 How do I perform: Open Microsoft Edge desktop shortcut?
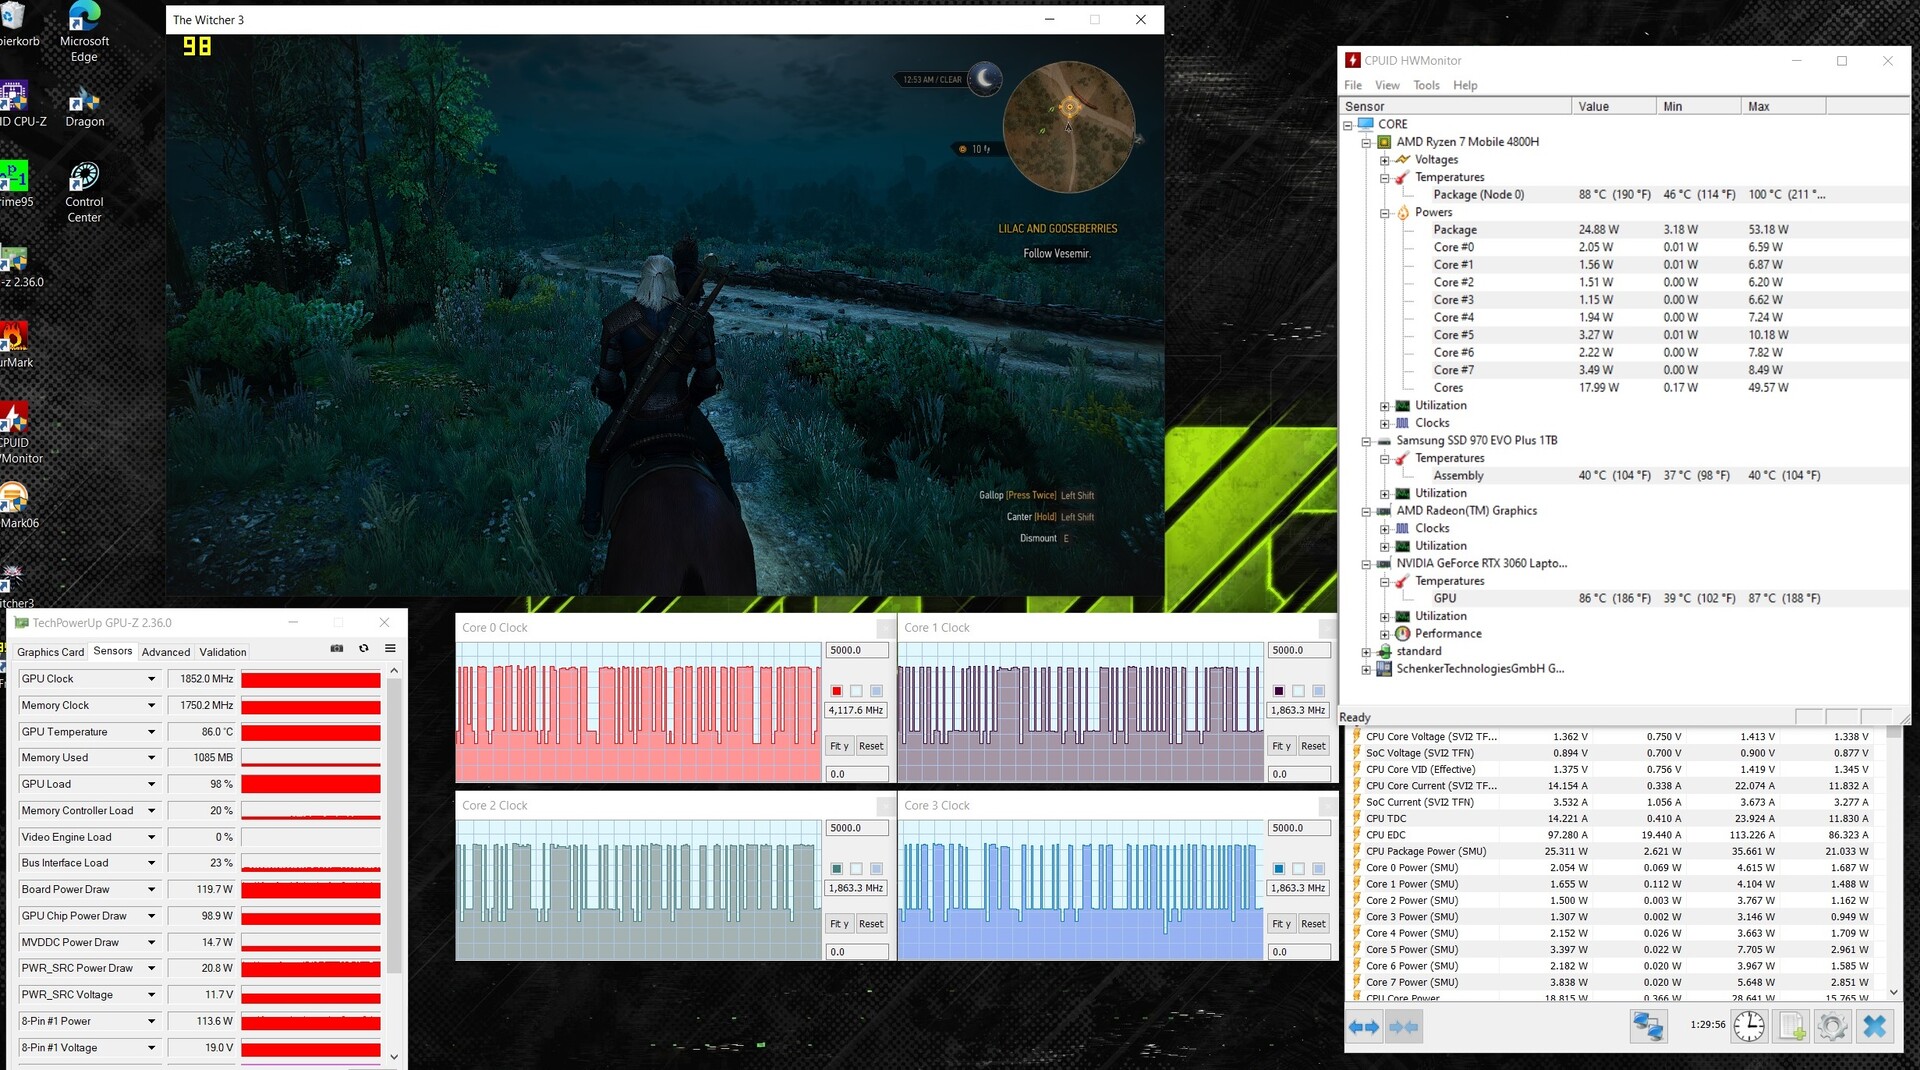pos(84,32)
